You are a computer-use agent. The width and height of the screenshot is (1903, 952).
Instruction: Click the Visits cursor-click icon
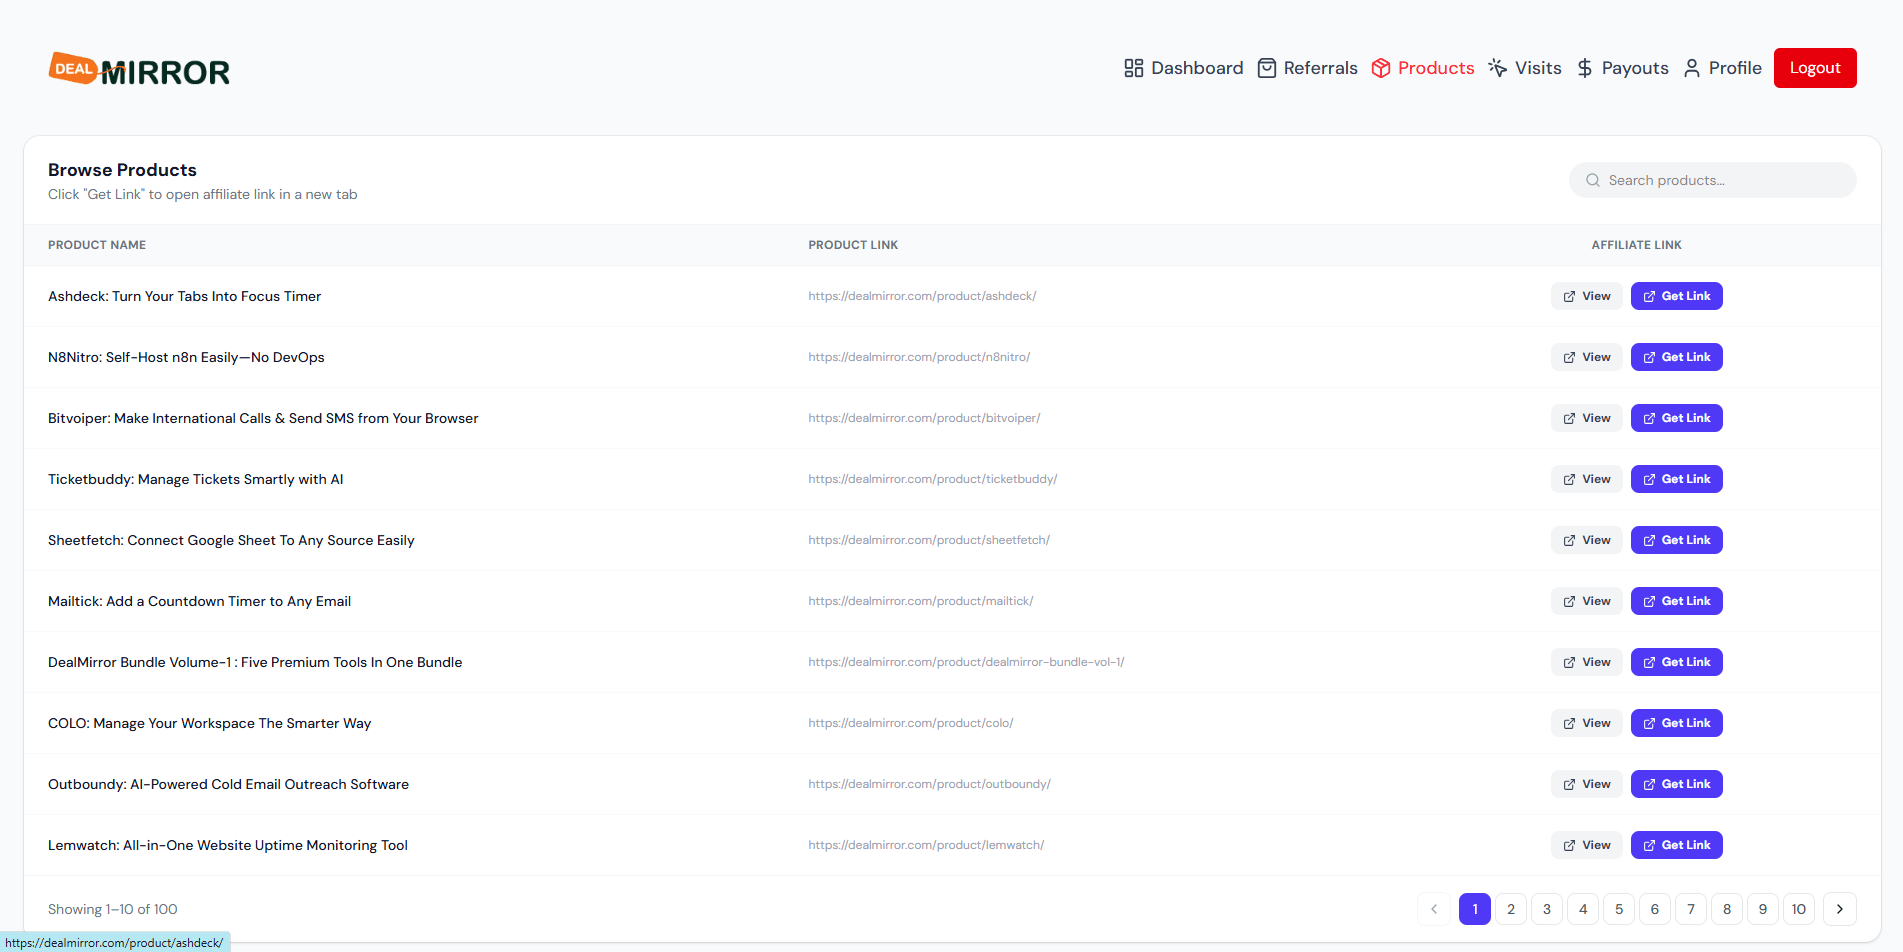[x=1497, y=68]
